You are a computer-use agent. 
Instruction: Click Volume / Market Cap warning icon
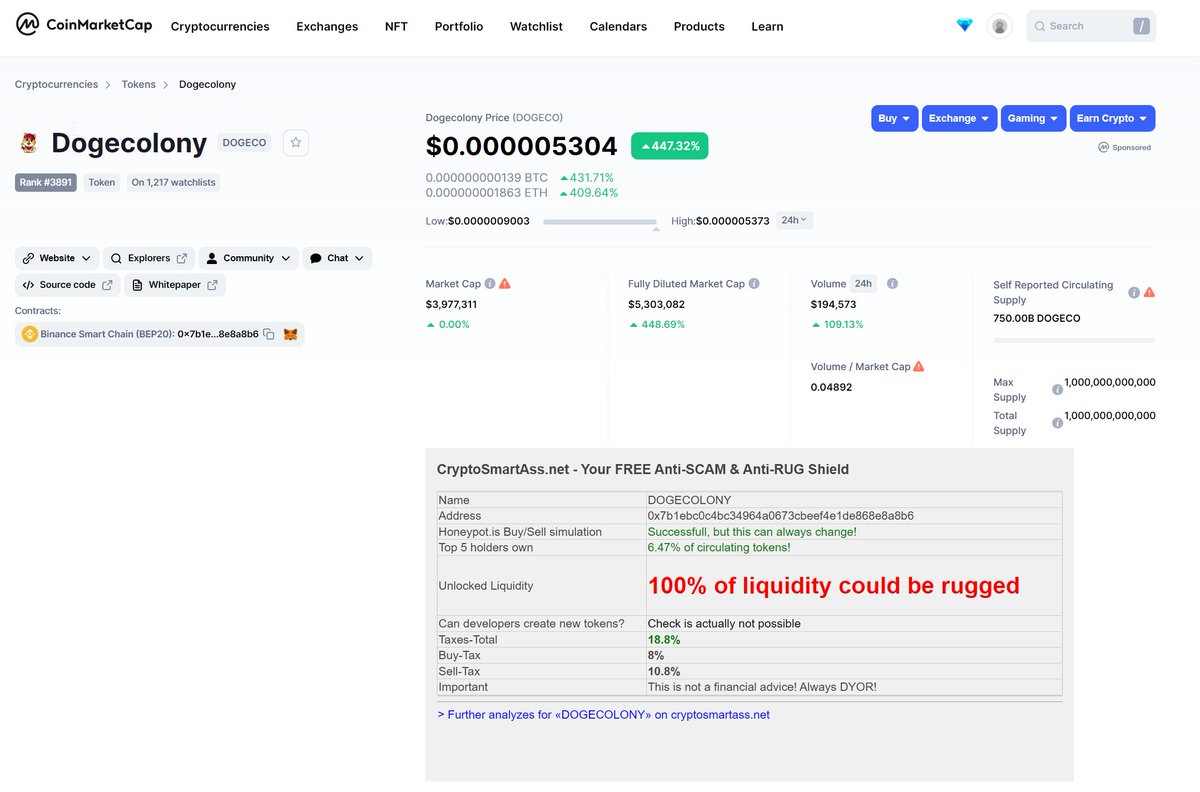(x=919, y=366)
